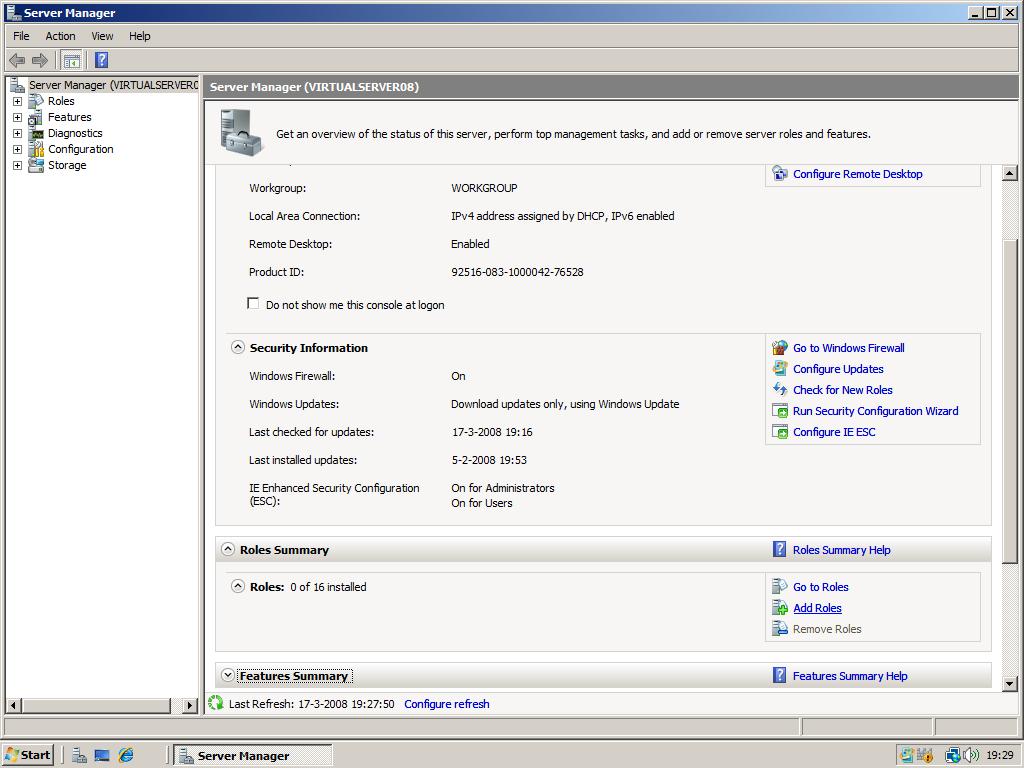
Task: Open the File menu
Action: (21, 36)
